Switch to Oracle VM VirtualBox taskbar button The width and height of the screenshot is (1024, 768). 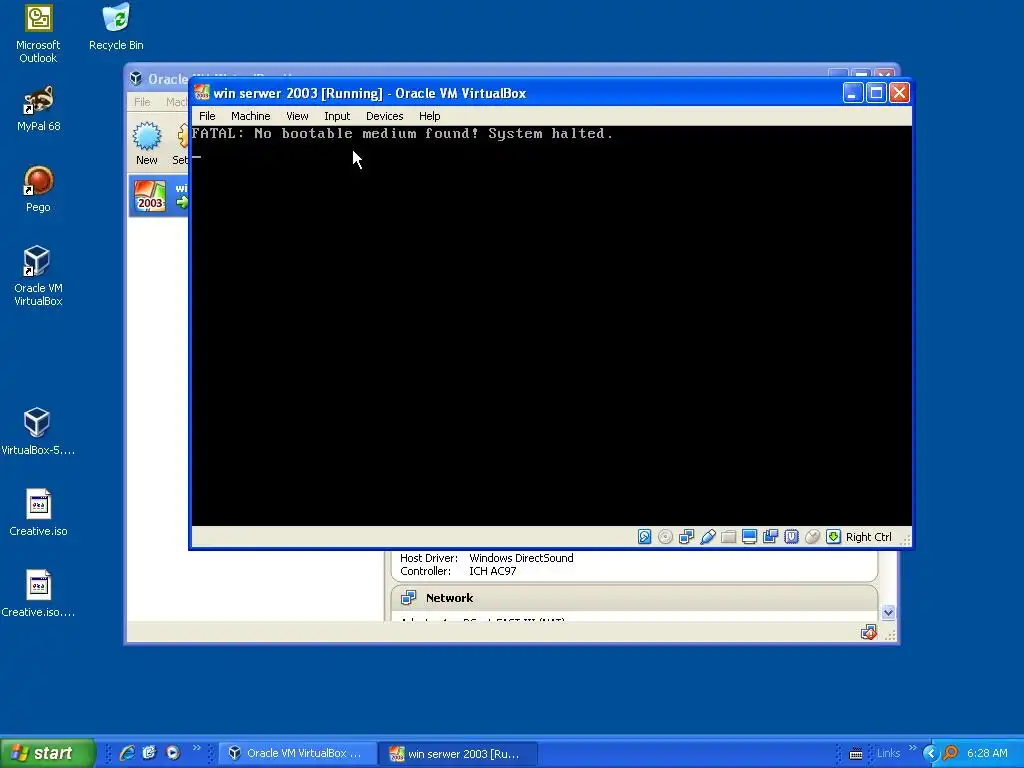[297, 753]
